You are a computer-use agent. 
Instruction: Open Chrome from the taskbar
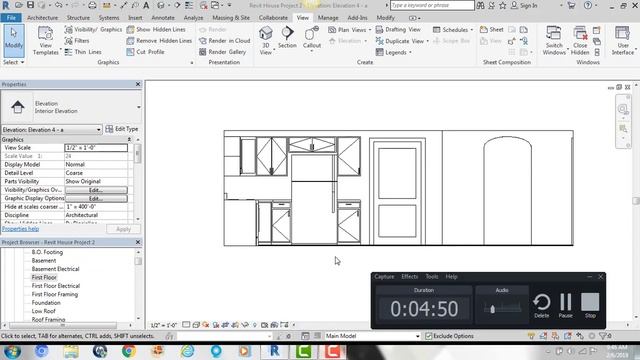pyautogui.click(x=129, y=351)
